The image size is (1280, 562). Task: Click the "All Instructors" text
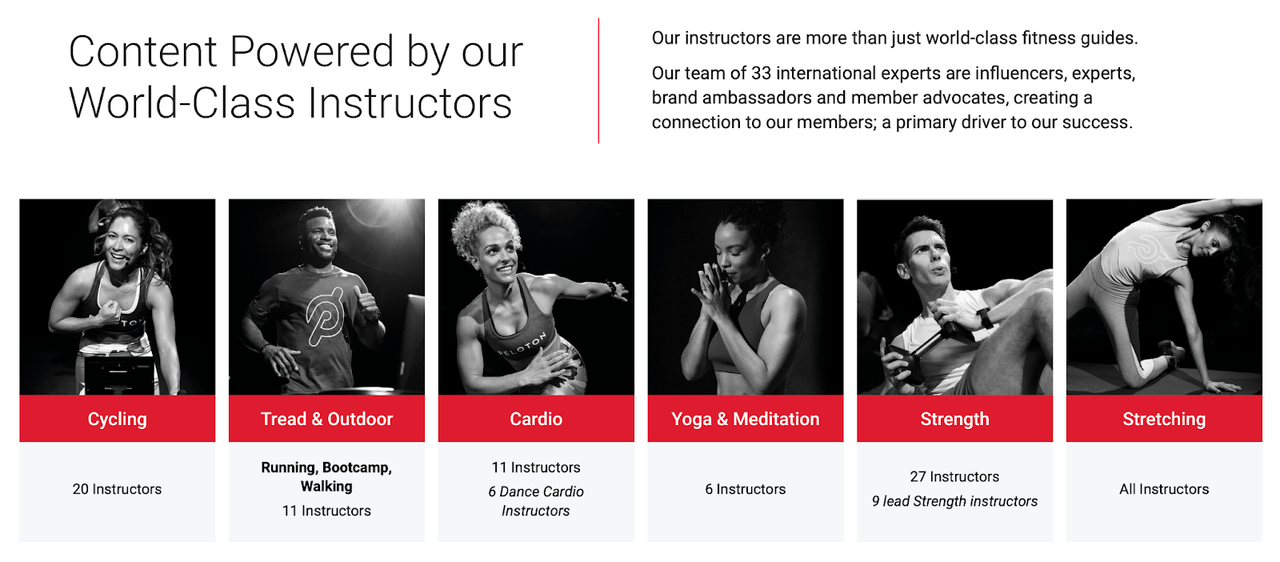(x=1164, y=489)
